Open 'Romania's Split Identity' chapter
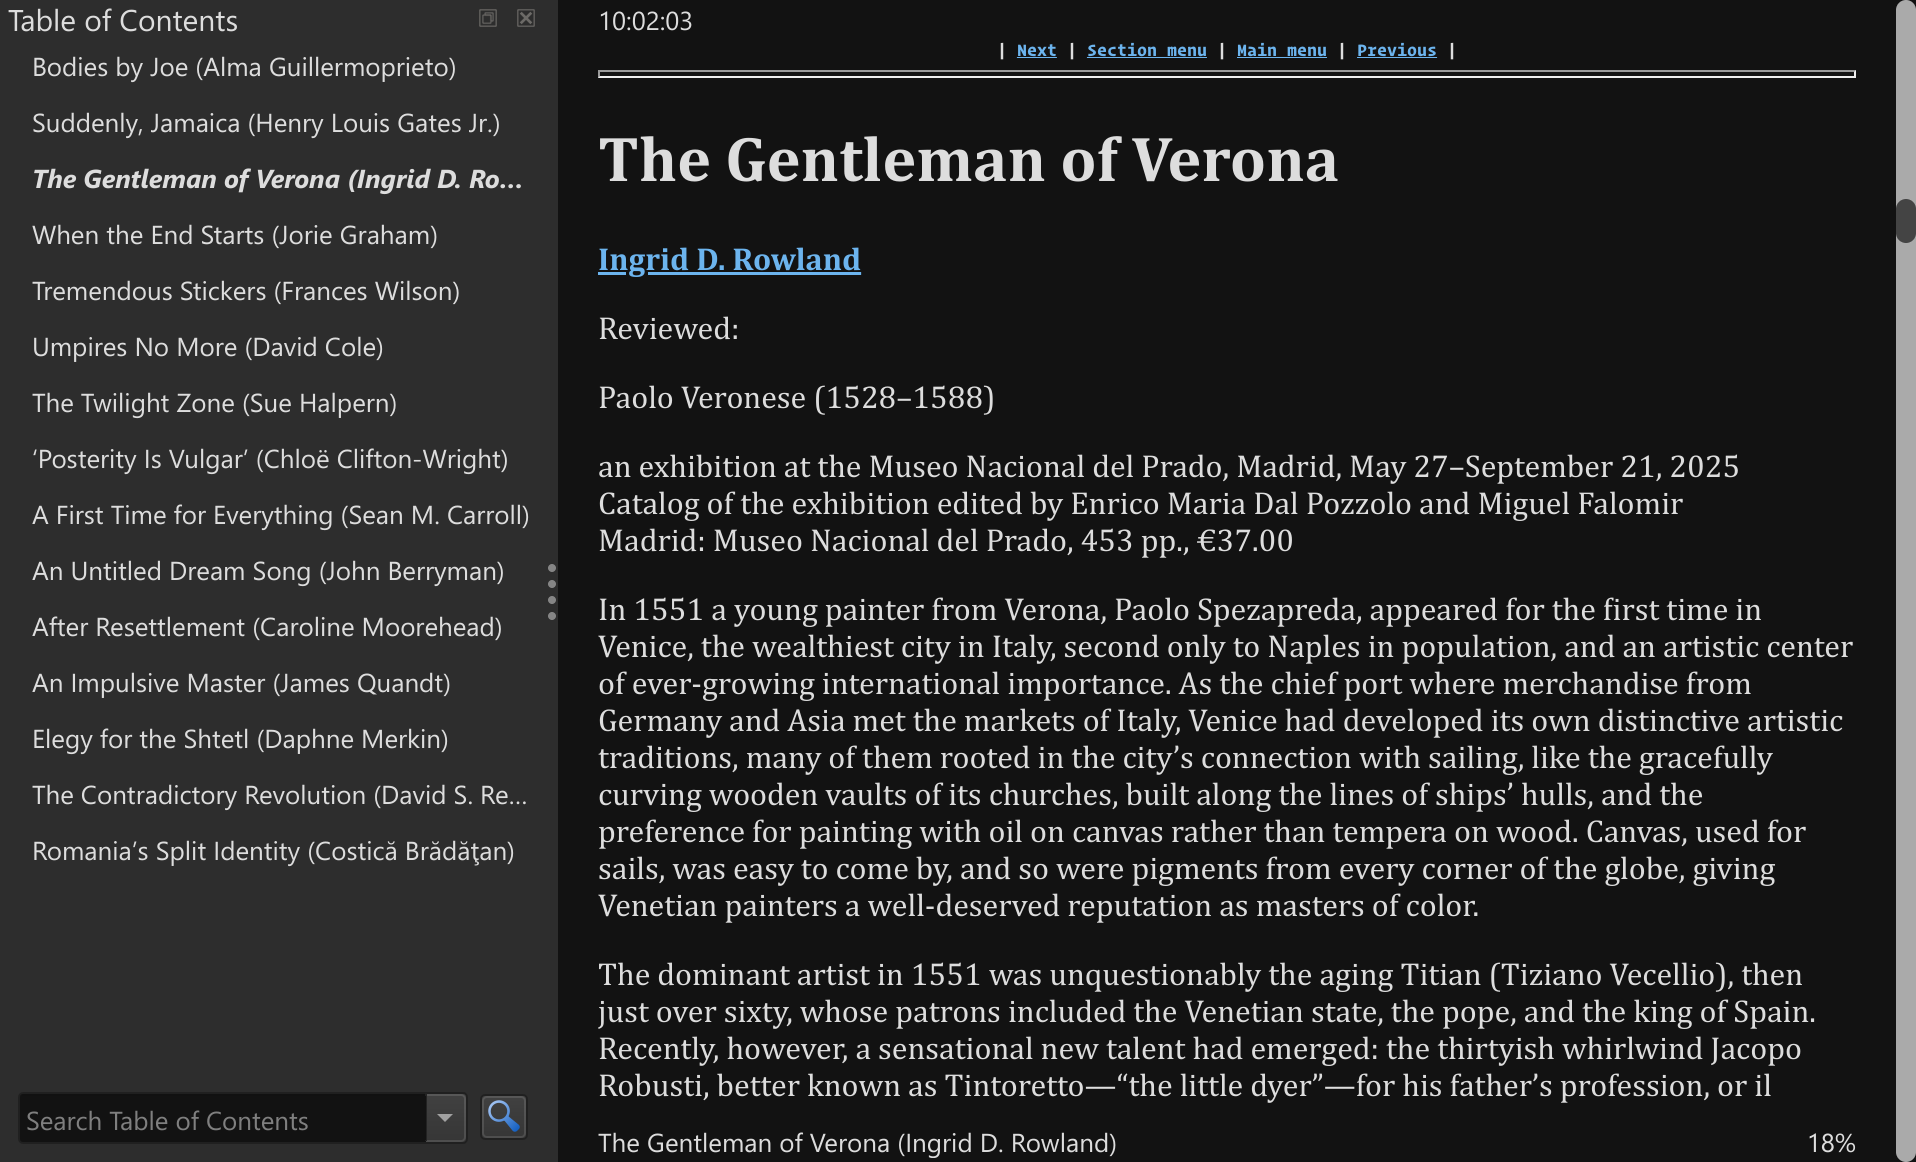1916x1162 pixels. (x=273, y=851)
